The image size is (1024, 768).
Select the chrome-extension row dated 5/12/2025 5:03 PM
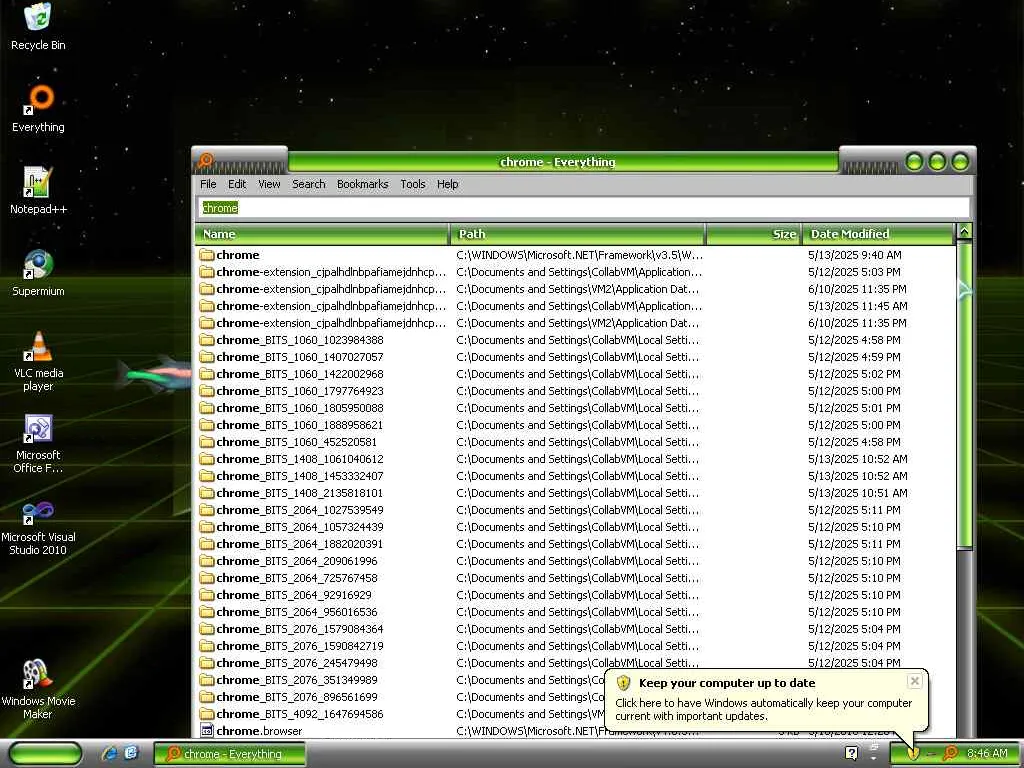coord(575,272)
